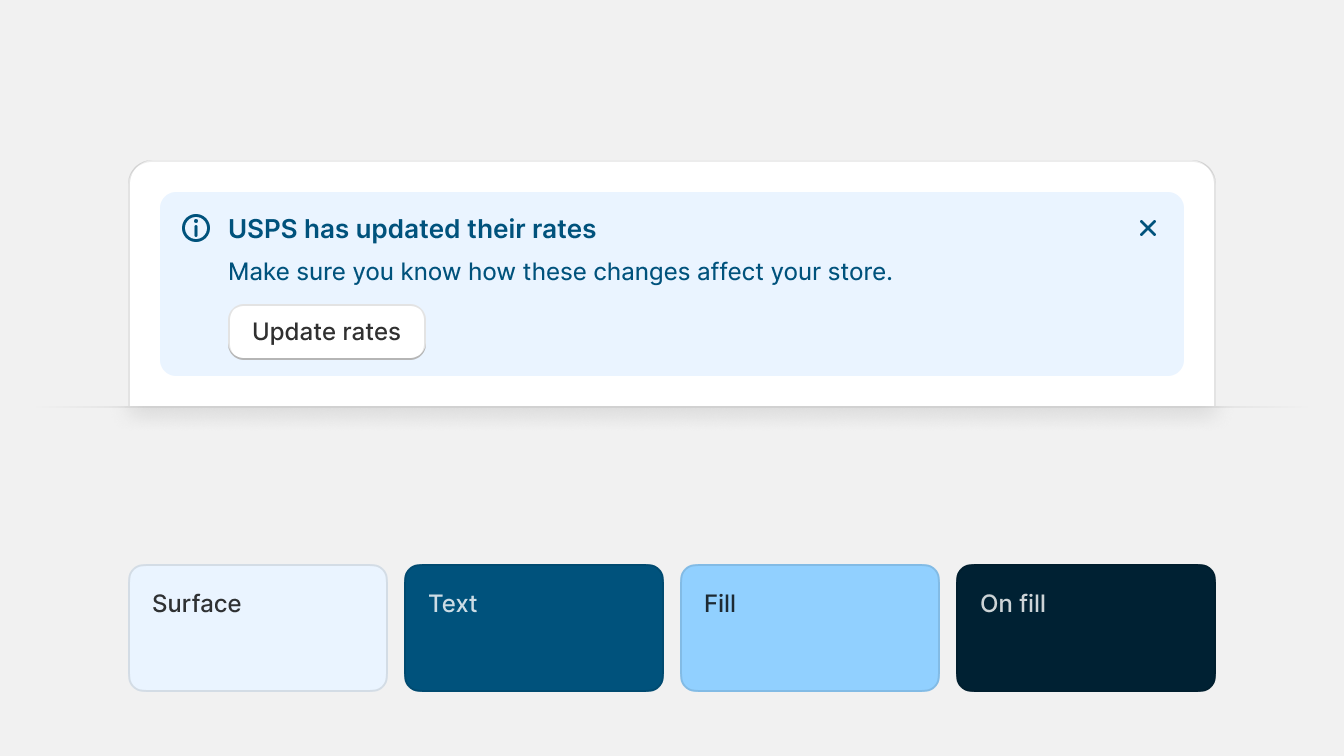Screen dimensions: 1344x756
Task: Select the heading USPS has updated their rates
Action: 412,229
